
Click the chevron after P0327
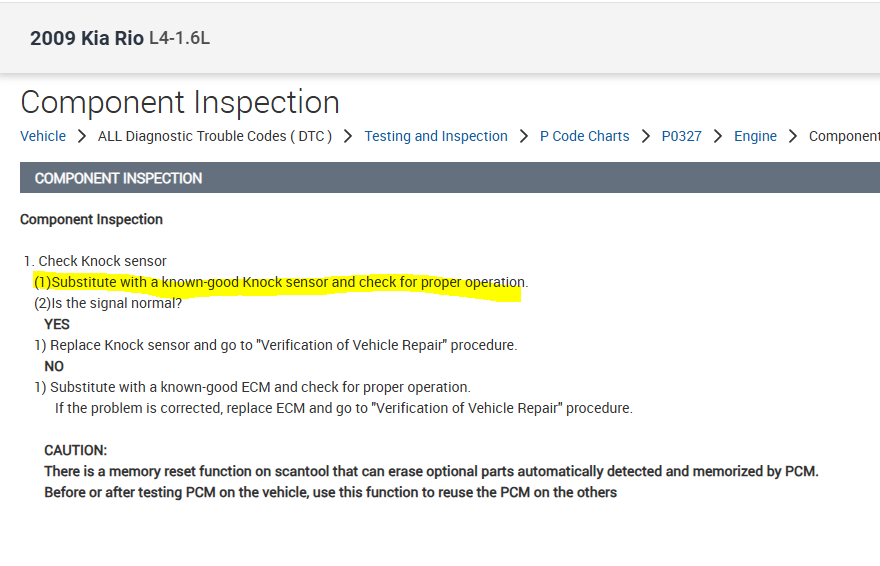[x=718, y=136]
